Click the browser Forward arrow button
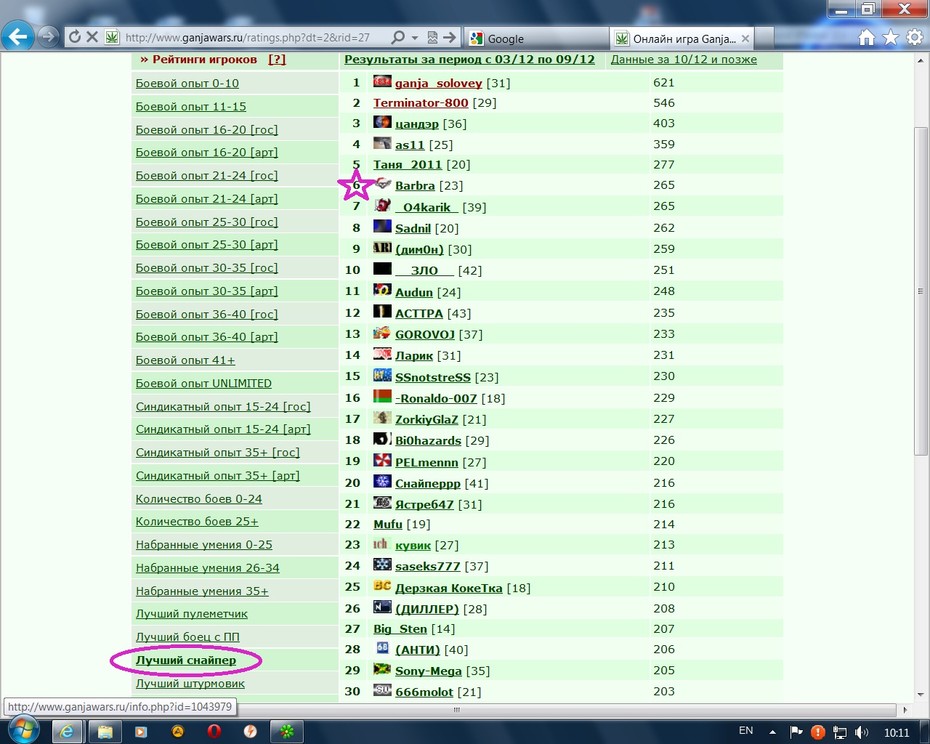 click(48, 37)
